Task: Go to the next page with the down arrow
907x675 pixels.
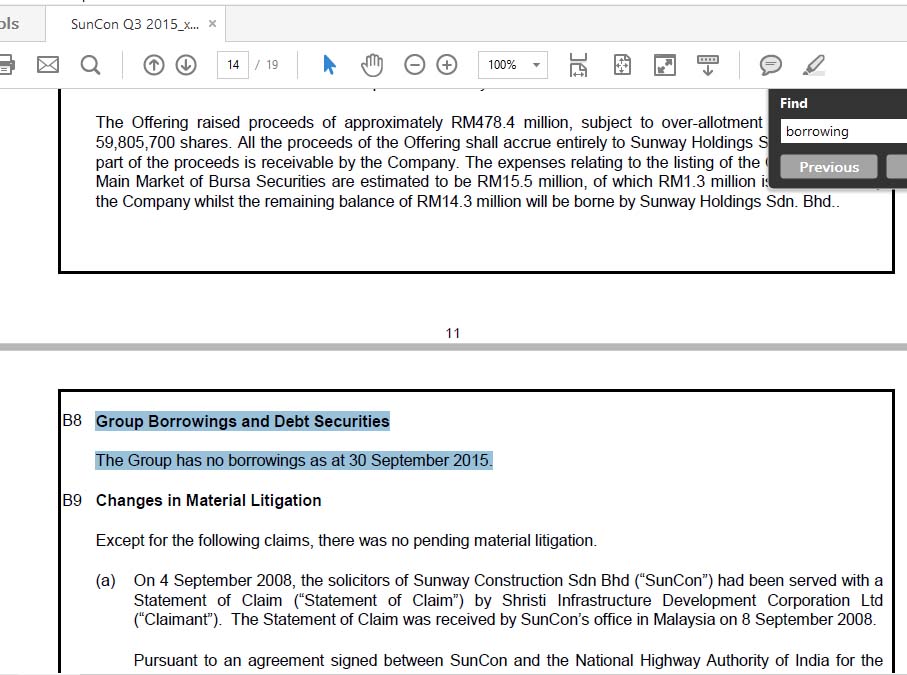Action: (186, 65)
